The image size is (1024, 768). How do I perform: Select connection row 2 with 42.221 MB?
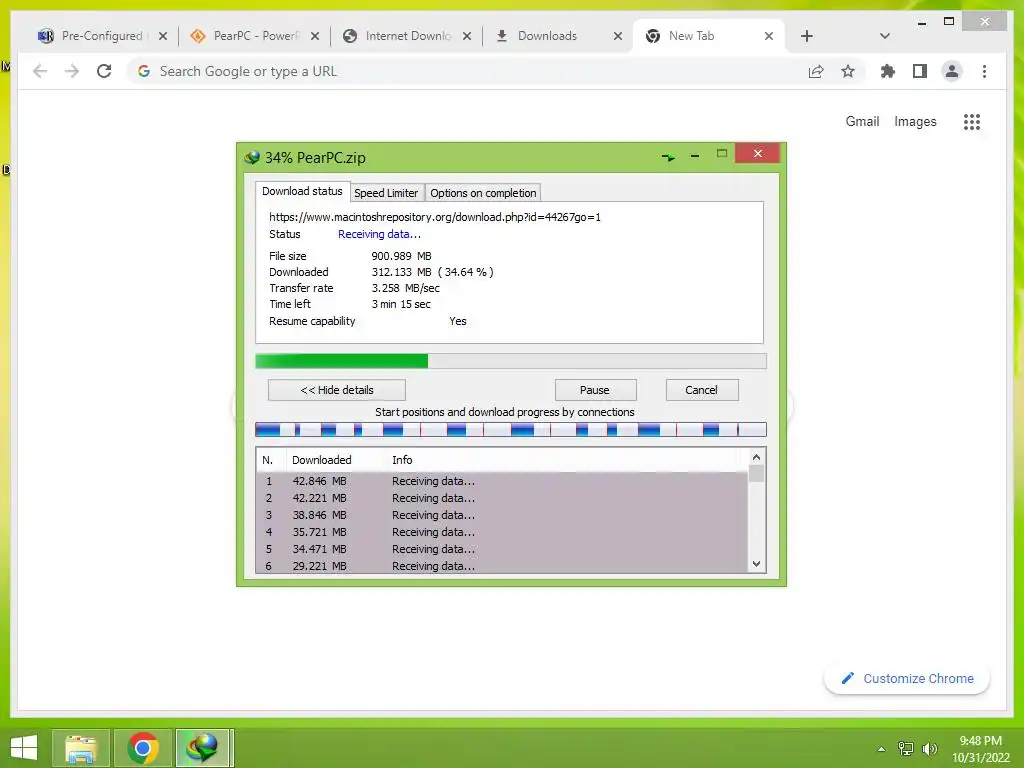pyautogui.click(x=502, y=498)
